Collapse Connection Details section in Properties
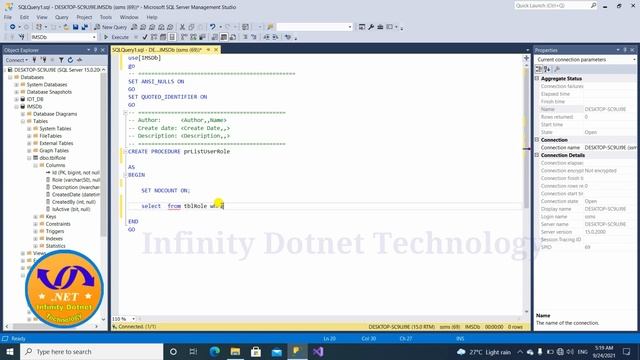 (537, 155)
